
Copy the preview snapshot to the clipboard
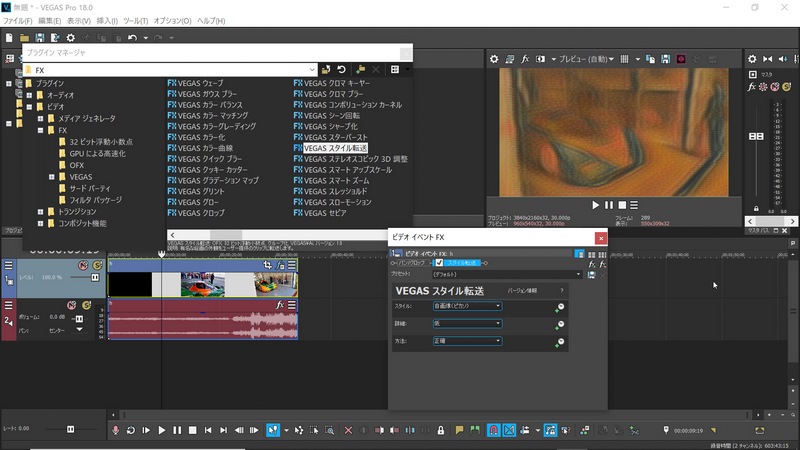coord(651,59)
